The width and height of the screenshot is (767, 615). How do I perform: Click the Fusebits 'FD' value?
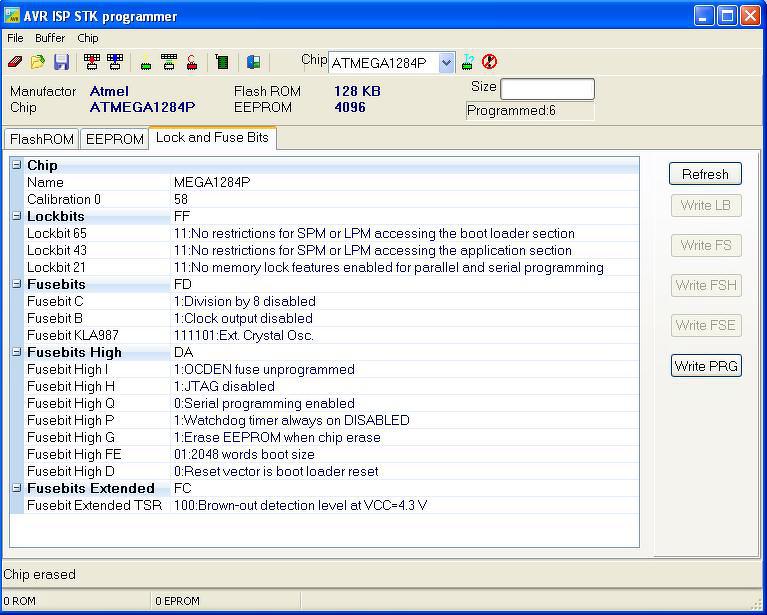tap(182, 284)
